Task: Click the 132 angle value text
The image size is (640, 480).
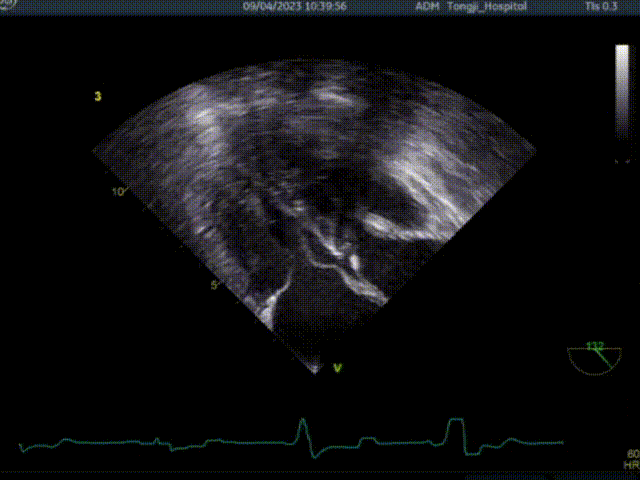Action: [595, 346]
